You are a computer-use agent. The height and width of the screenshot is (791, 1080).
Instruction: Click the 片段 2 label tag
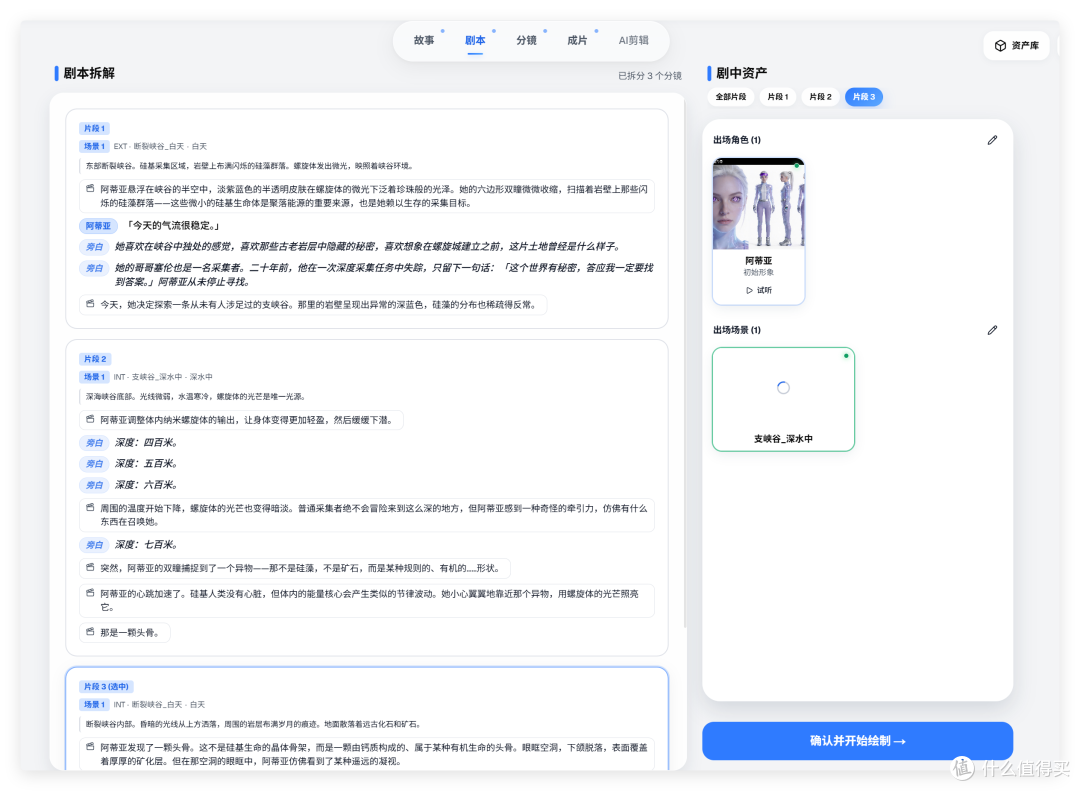(x=95, y=359)
